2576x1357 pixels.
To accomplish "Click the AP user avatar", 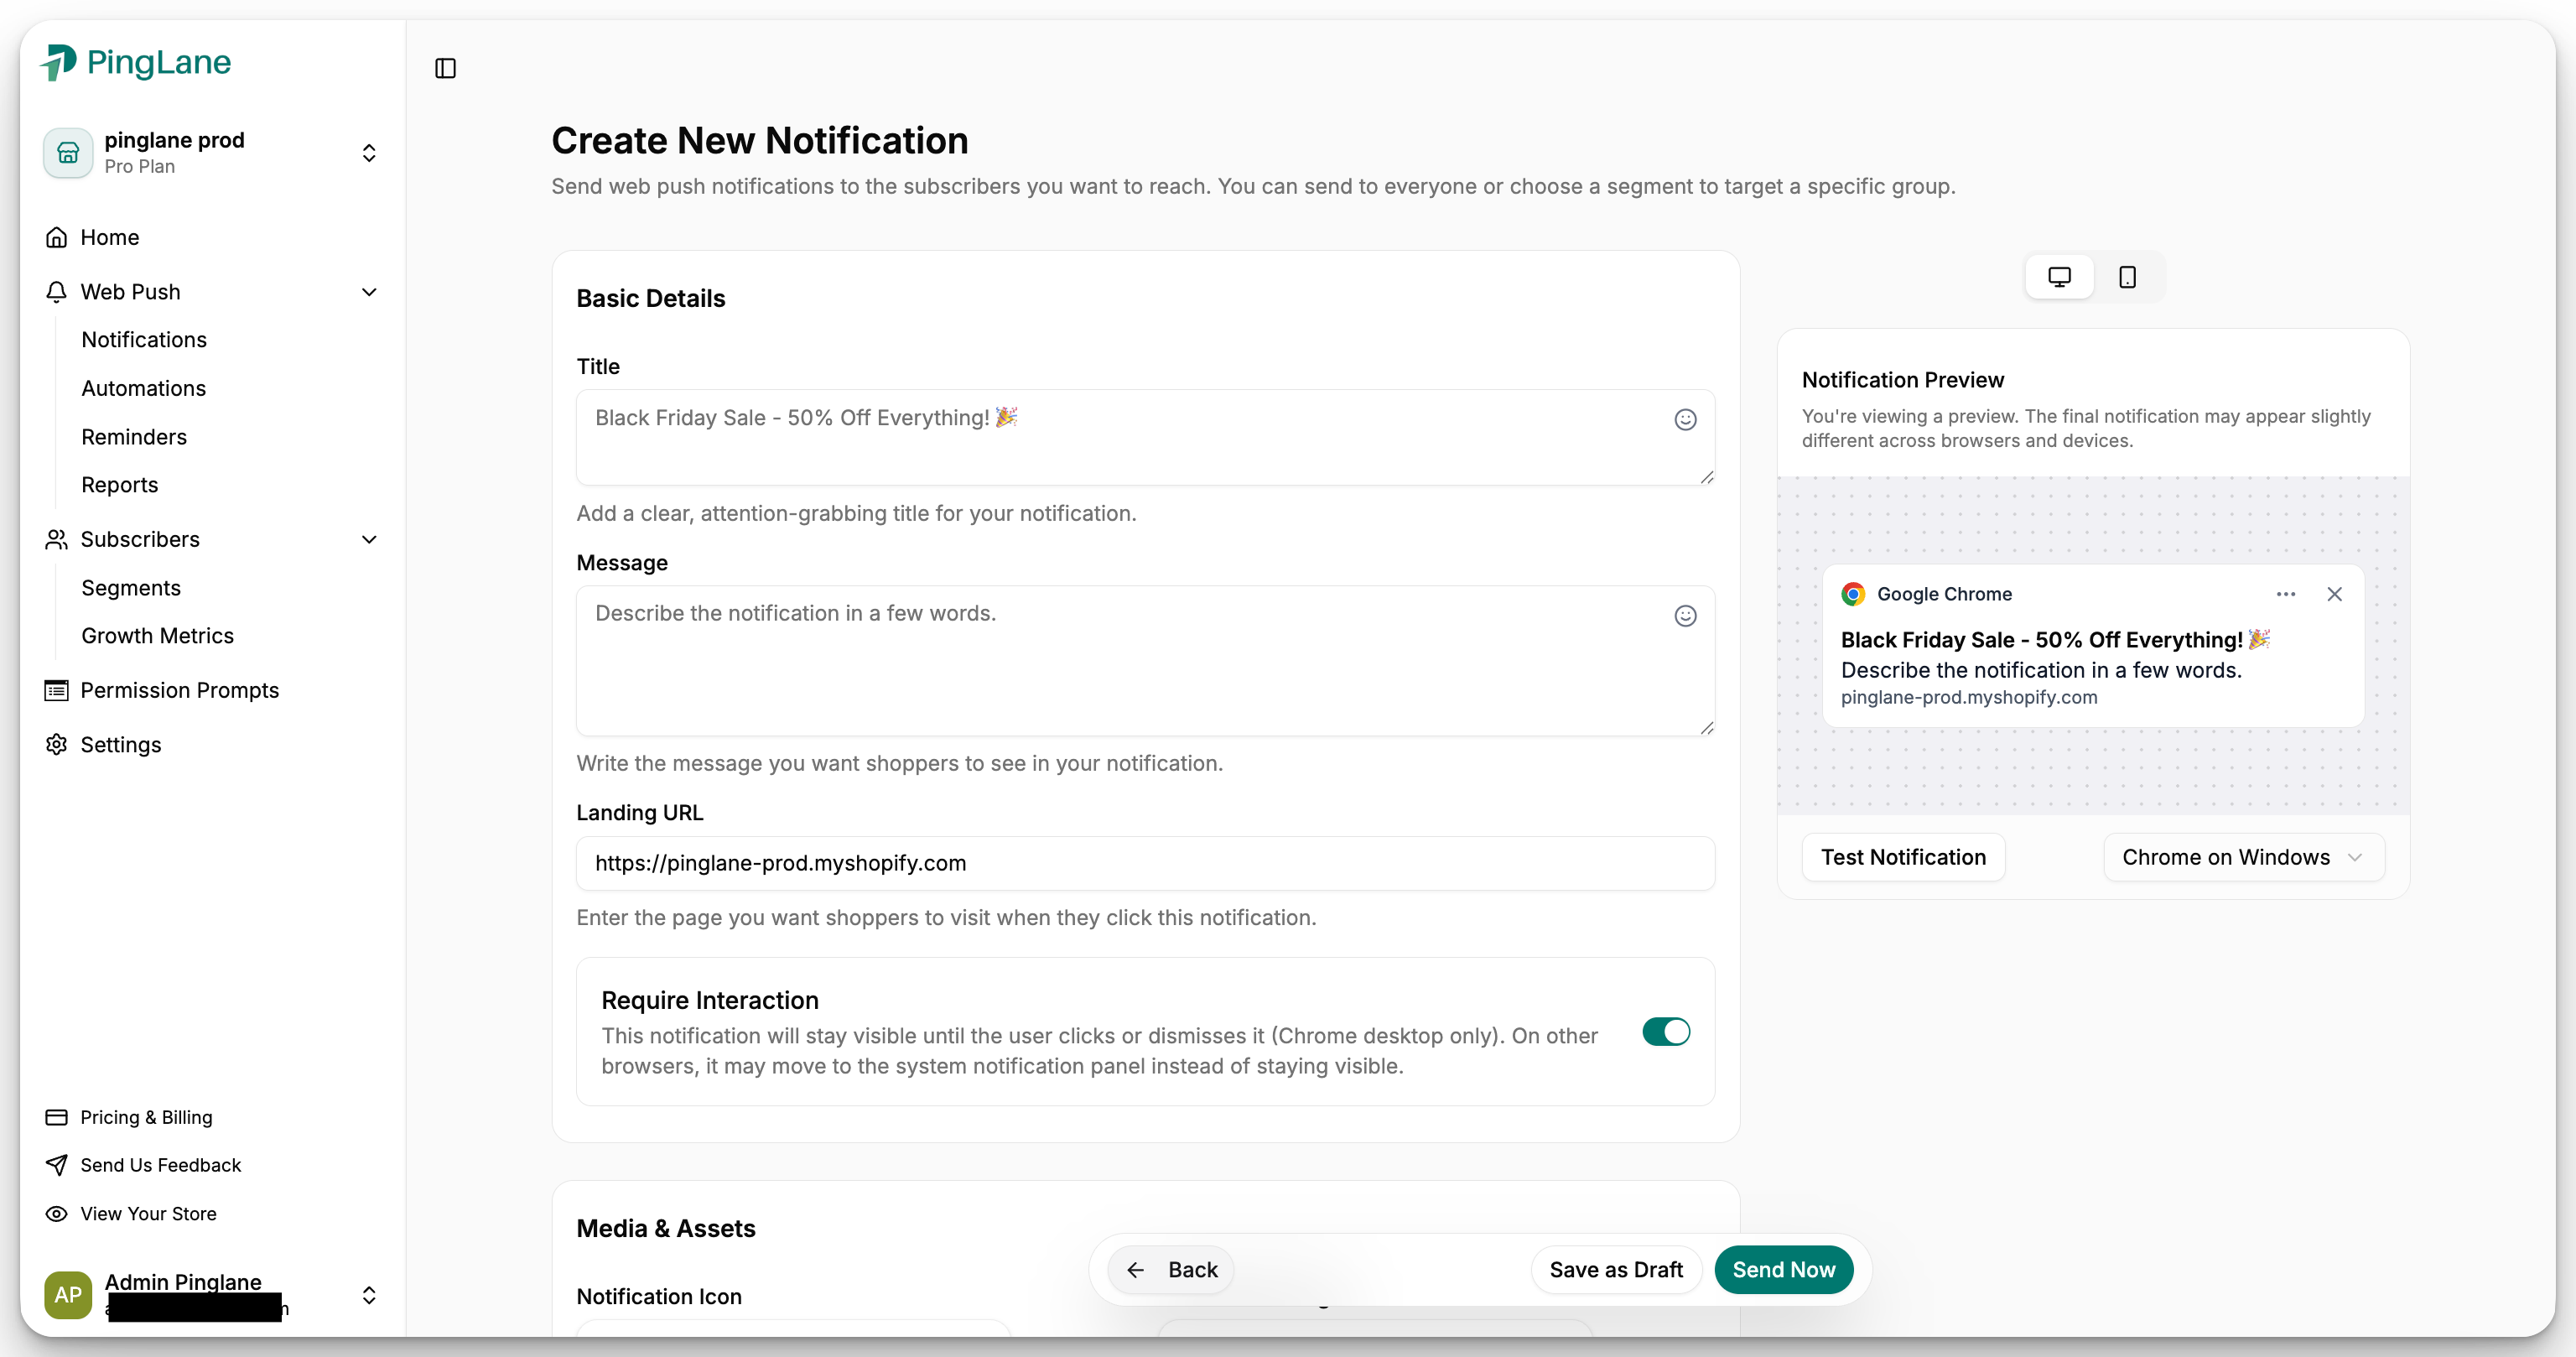I will [68, 1295].
